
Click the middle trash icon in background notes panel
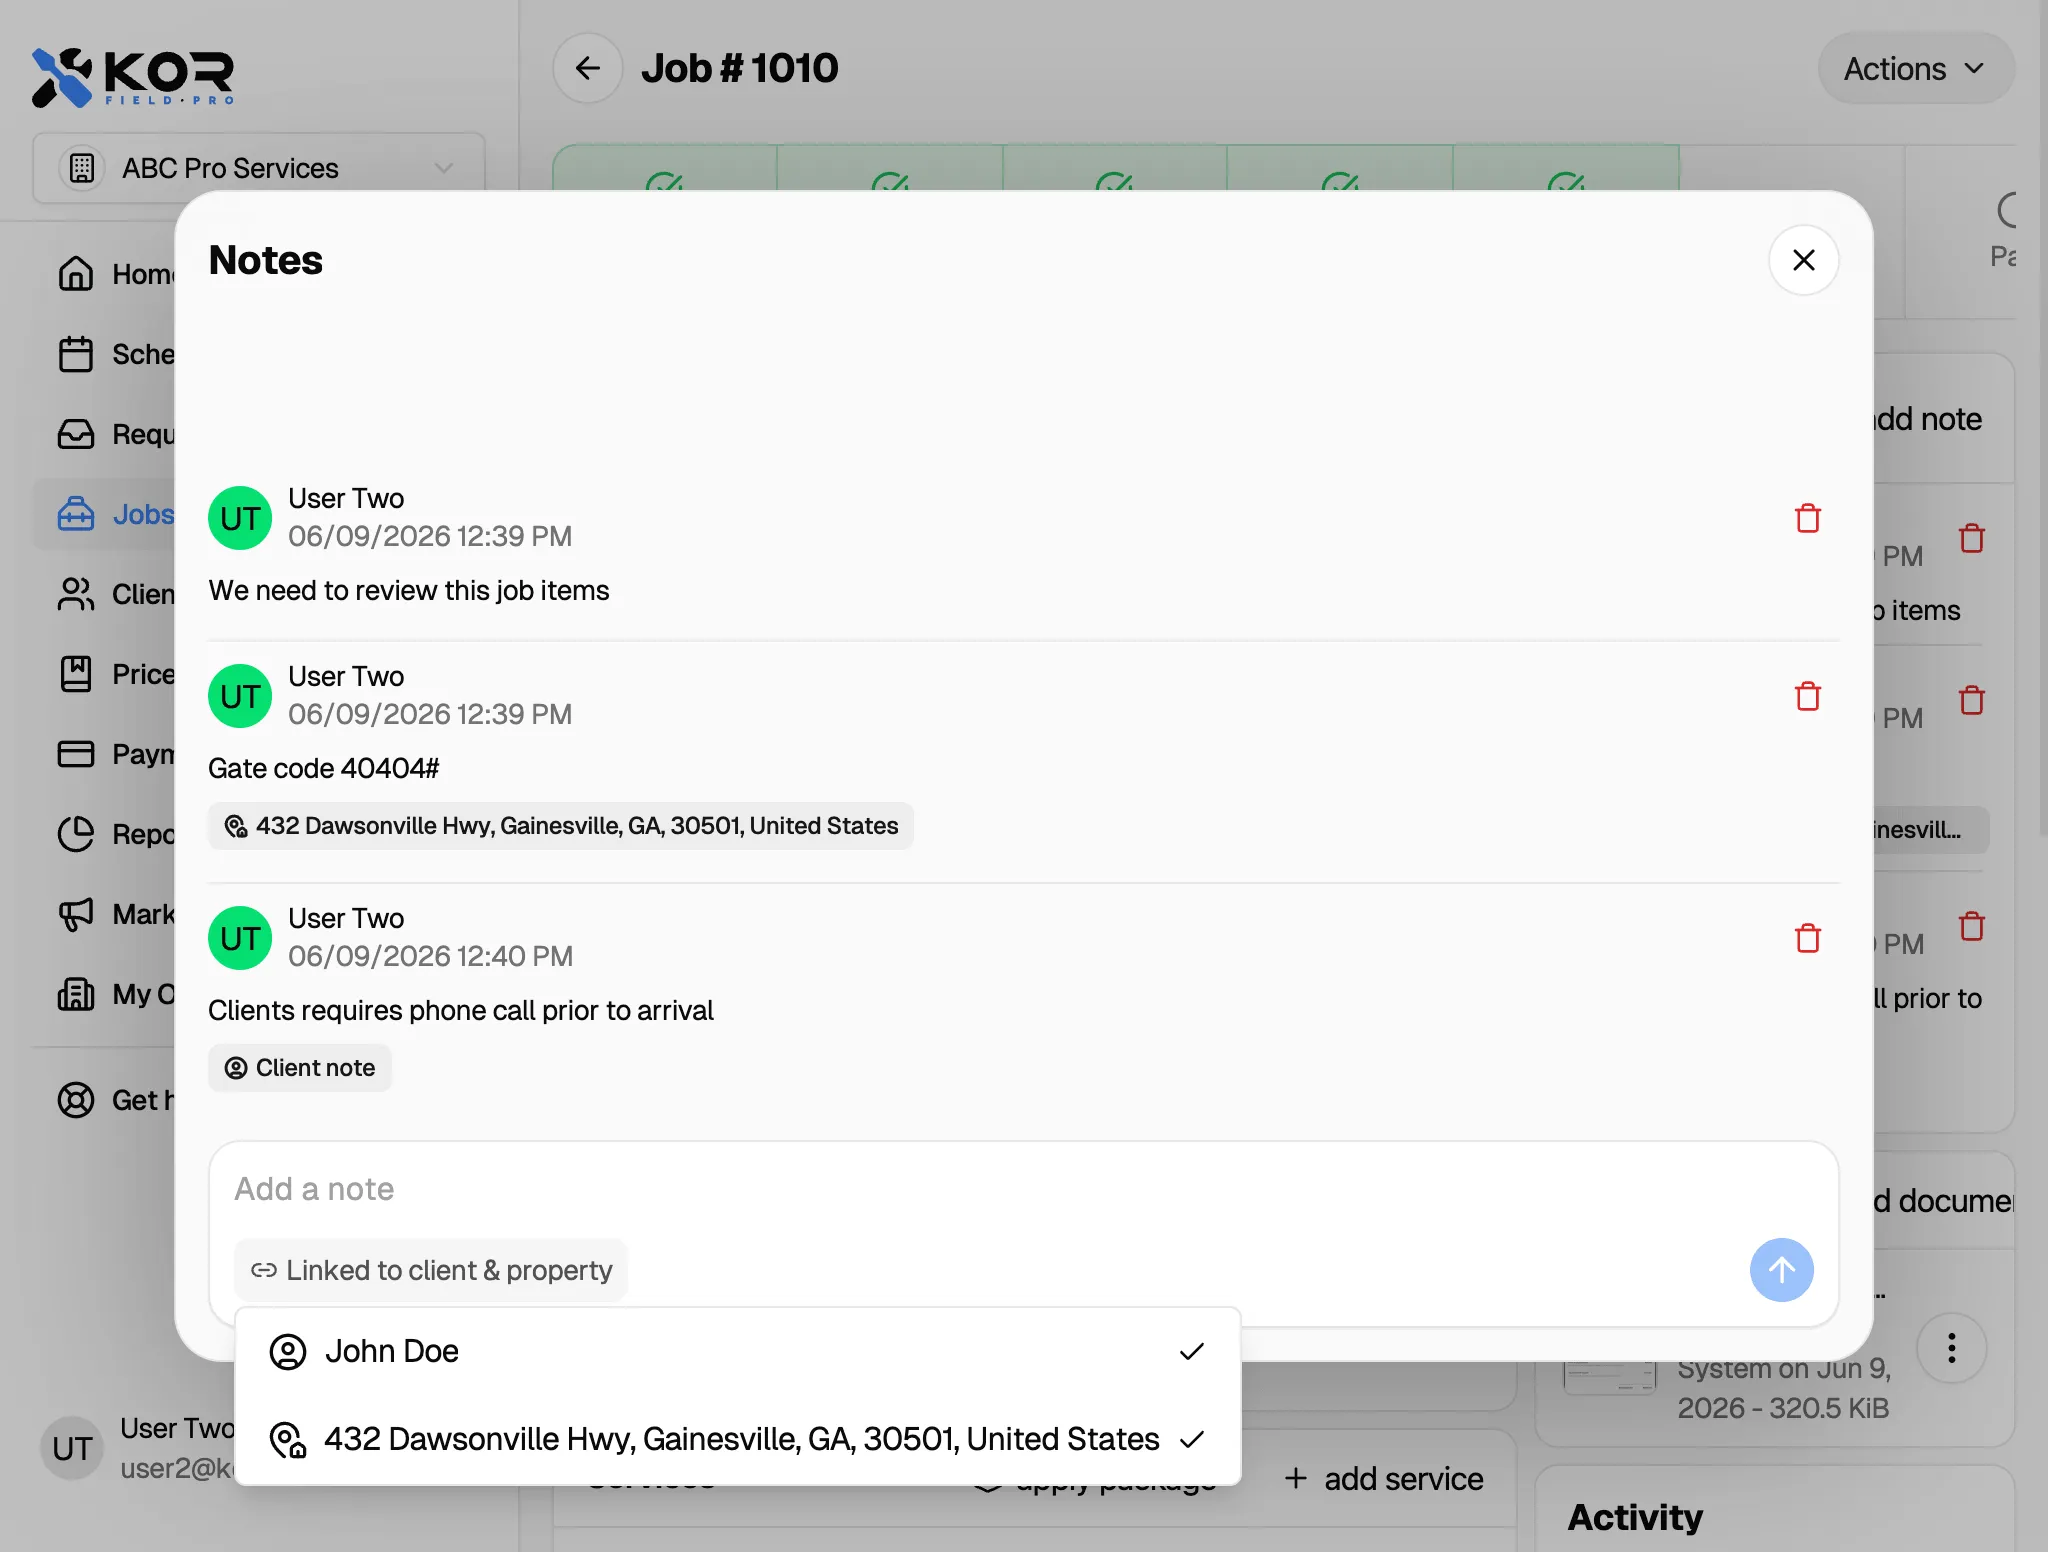pos(1972,700)
